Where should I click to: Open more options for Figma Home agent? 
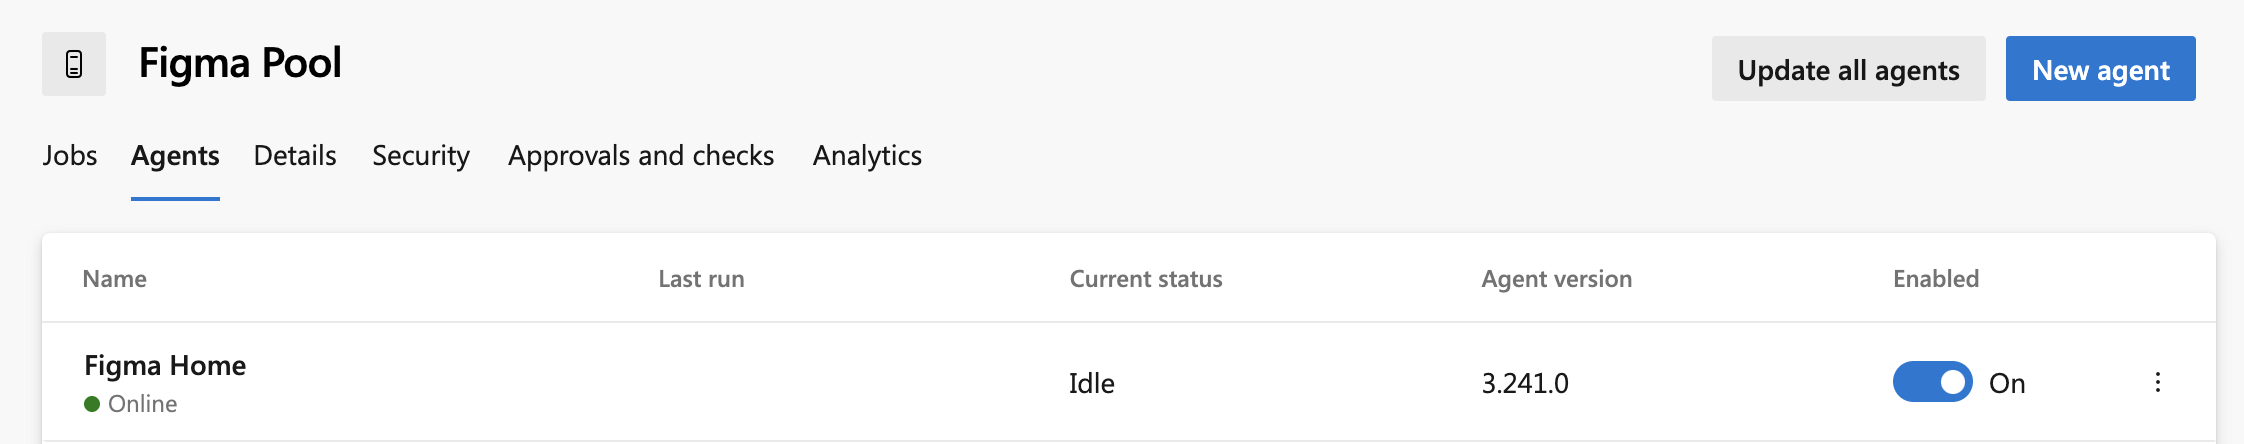click(x=2157, y=382)
